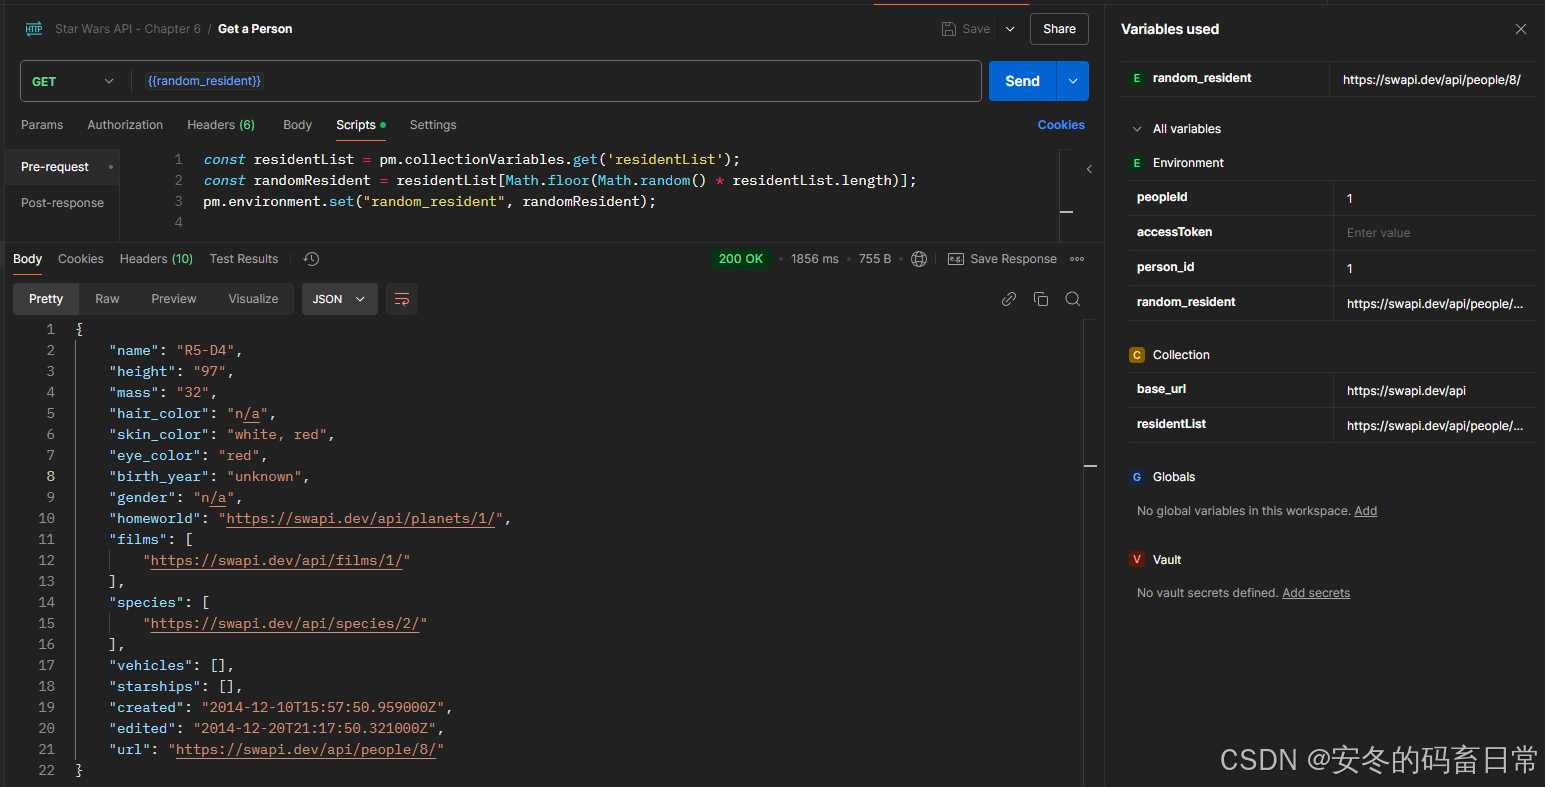This screenshot has height=787, width=1545.
Task: Copy the response body icon
Action: pyautogui.click(x=1041, y=299)
